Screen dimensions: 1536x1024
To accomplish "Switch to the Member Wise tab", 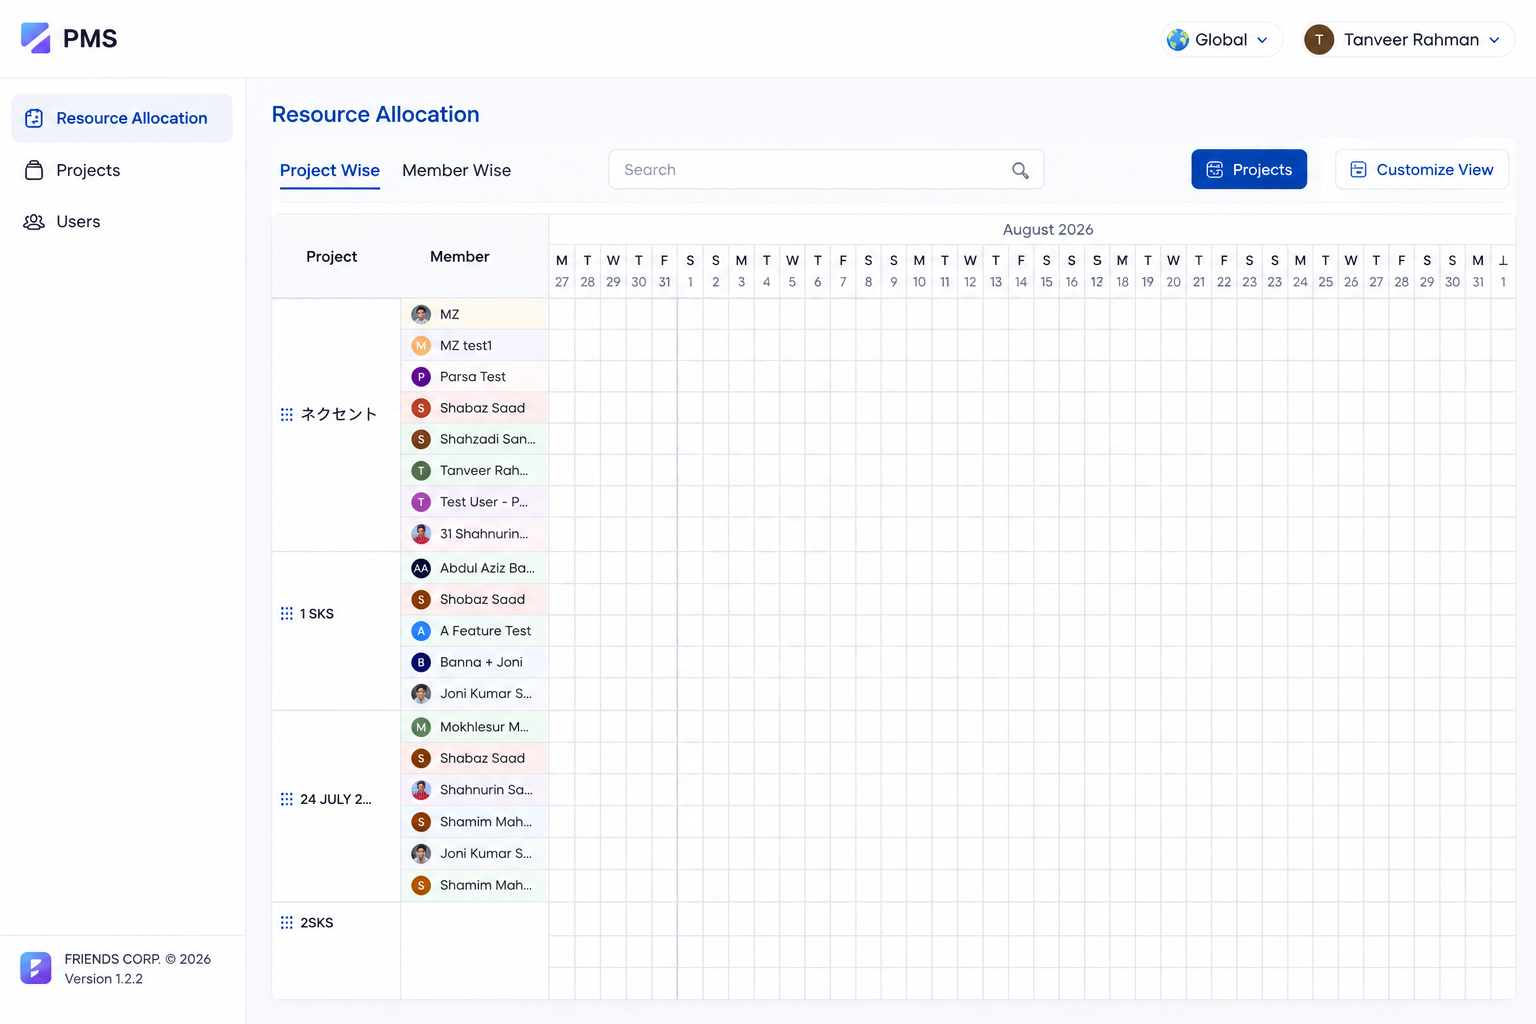I will [x=456, y=170].
